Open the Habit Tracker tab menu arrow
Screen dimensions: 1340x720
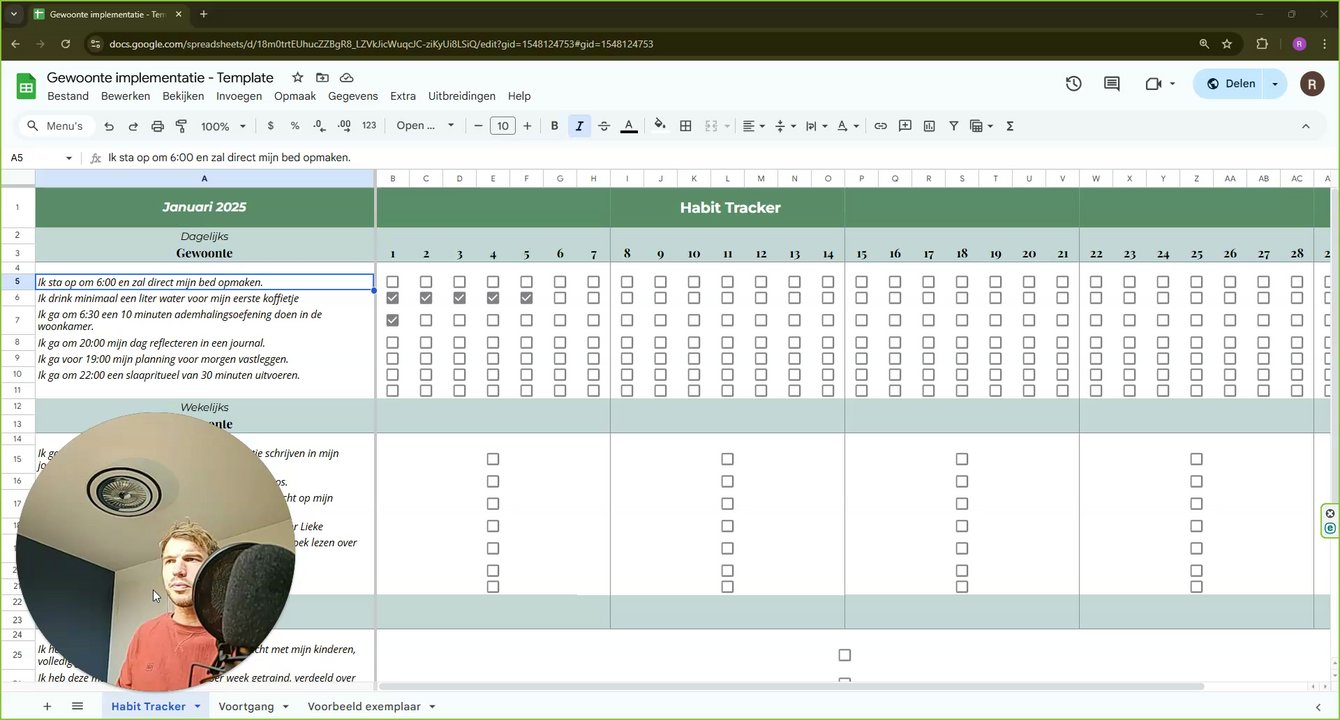pyautogui.click(x=197, y=706)
